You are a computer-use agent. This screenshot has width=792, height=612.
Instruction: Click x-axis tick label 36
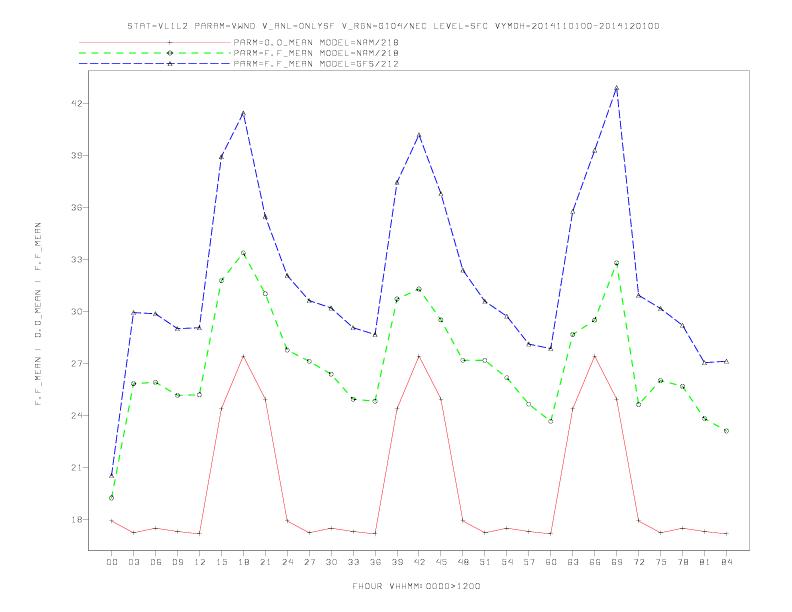tap(375, 562)
